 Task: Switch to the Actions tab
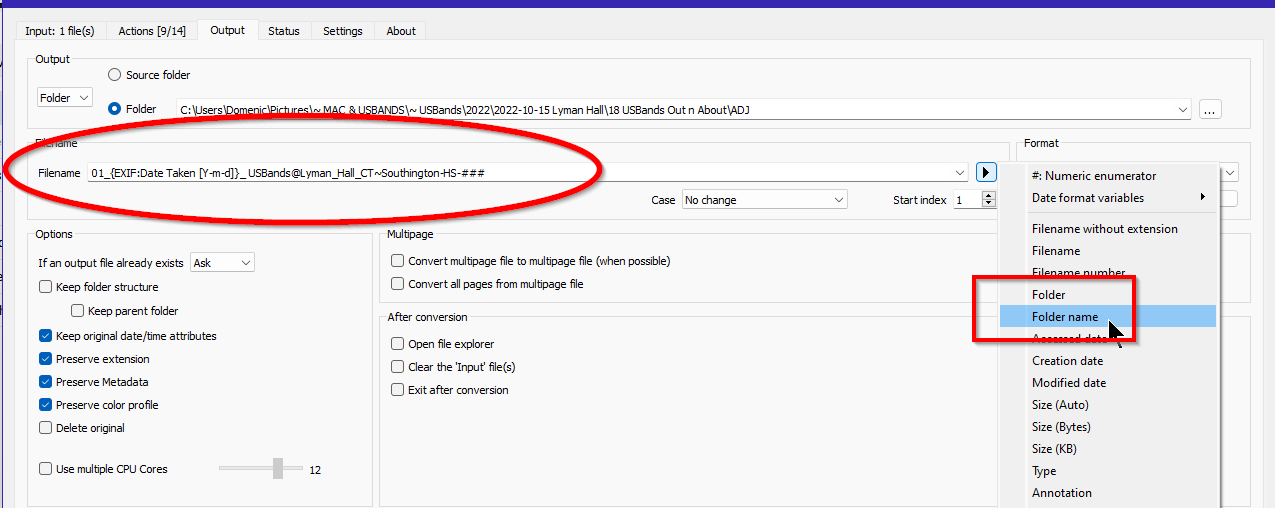pos(152,31)
